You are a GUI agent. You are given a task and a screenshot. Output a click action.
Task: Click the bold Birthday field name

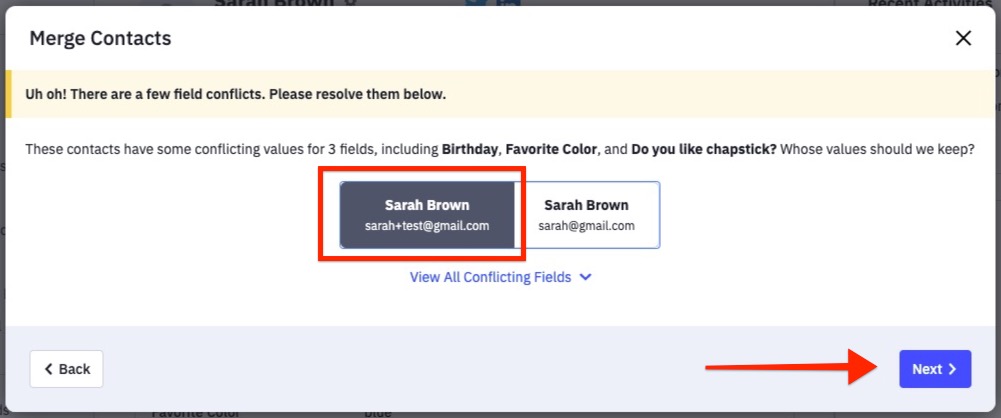tap(469, 149)
